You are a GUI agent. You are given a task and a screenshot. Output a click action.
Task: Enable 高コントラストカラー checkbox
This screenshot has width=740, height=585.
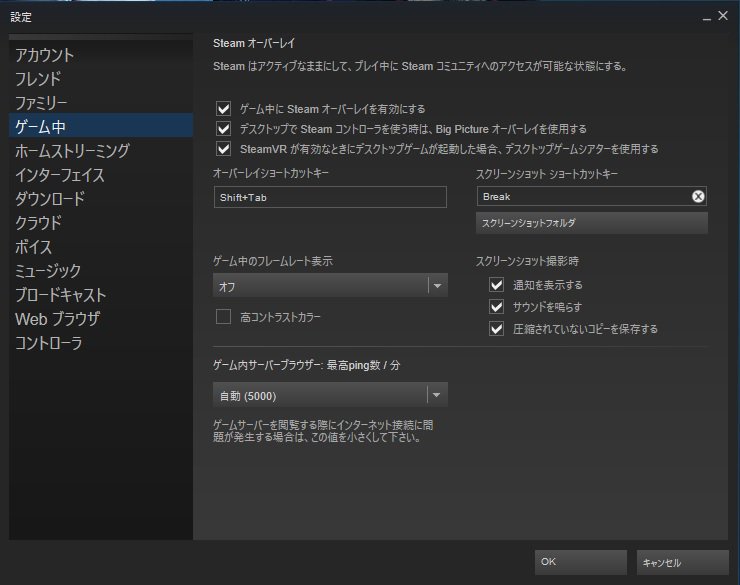[x=223, y=317]
